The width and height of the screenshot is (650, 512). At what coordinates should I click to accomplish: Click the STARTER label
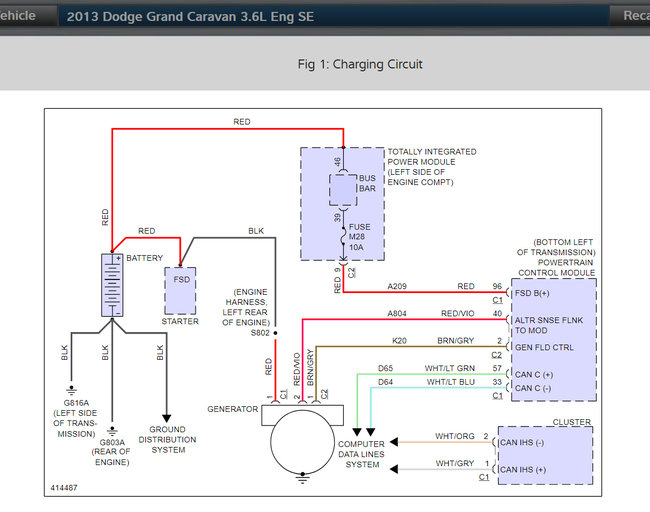click(x=180, y=321)
